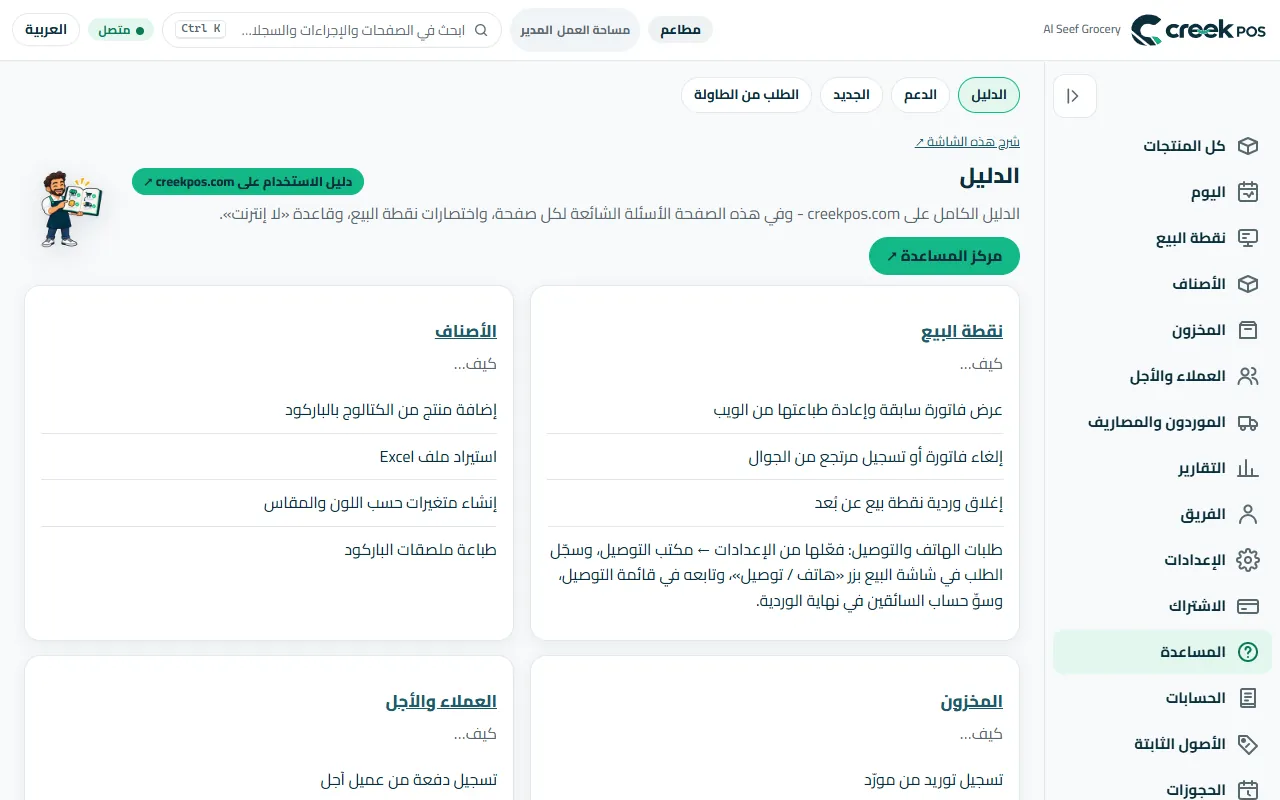Viewport: 1280px width, 800px height.
Task: Open the Inventory archive icon (المخزون)
Action: (1247, 330)
